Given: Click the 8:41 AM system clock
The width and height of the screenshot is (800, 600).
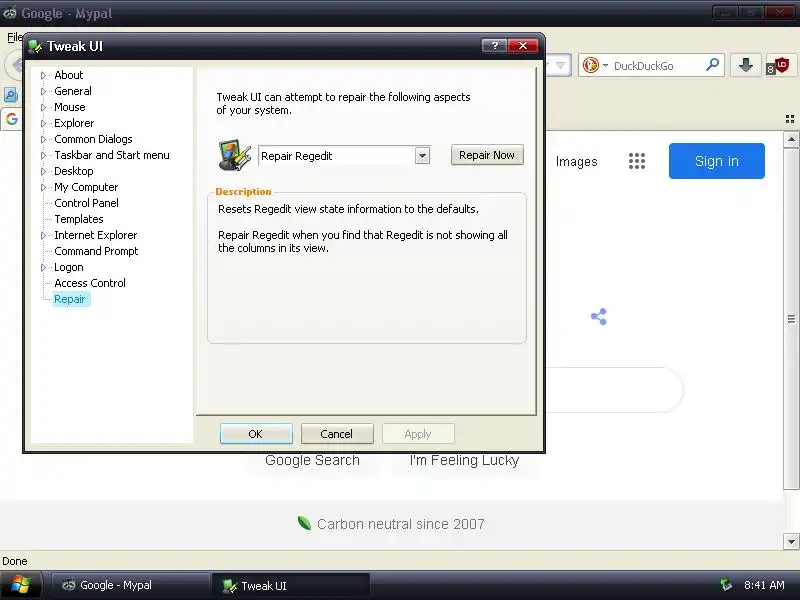Looking at the screenshot, I should pos(764,585).
